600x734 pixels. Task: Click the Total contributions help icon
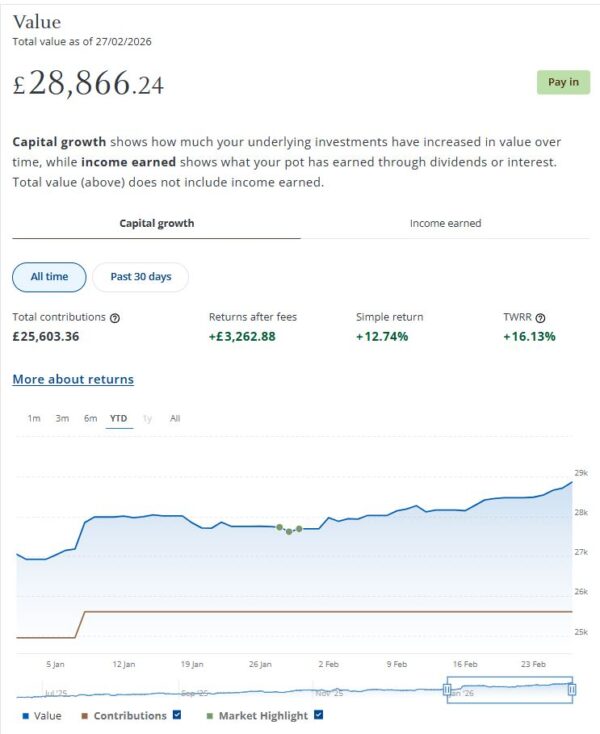pyautogui.click(x=115, y=318)
